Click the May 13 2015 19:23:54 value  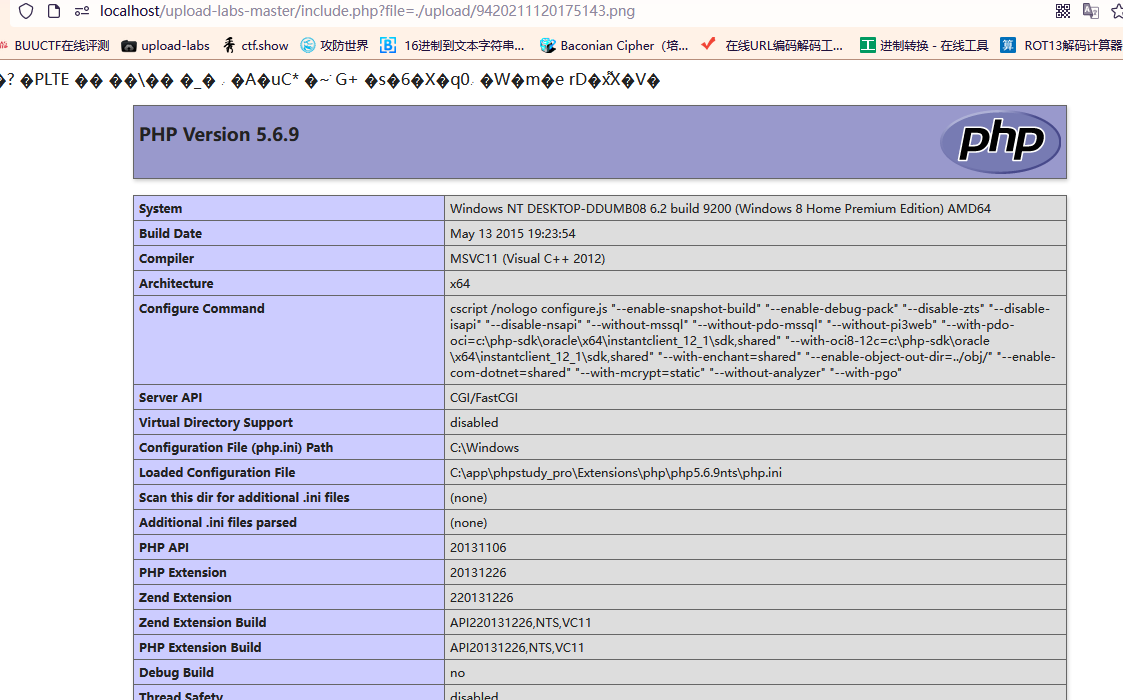click(x=513, y=234)
